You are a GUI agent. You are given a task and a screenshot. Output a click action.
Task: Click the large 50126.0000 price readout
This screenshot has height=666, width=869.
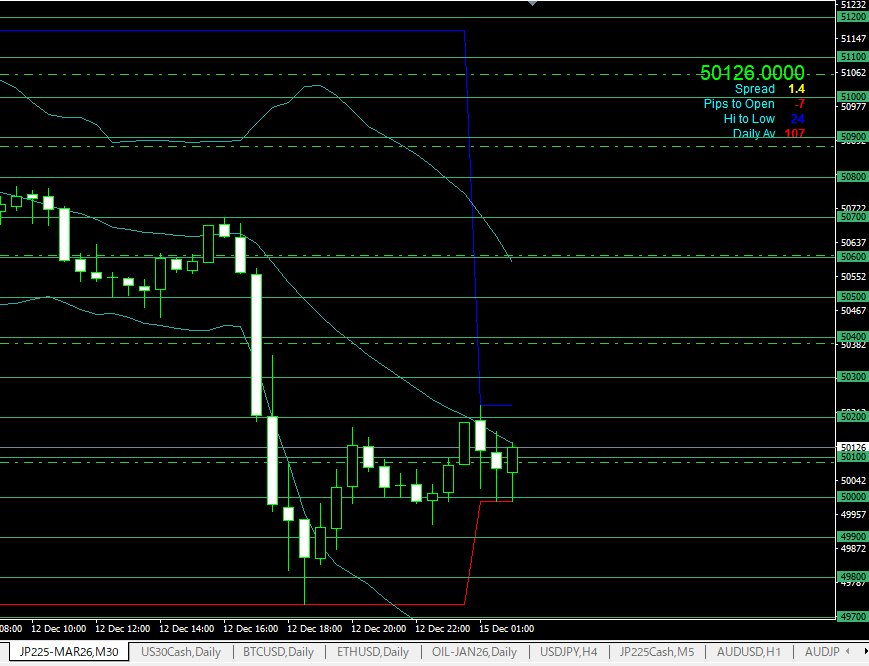click(752, 73)
